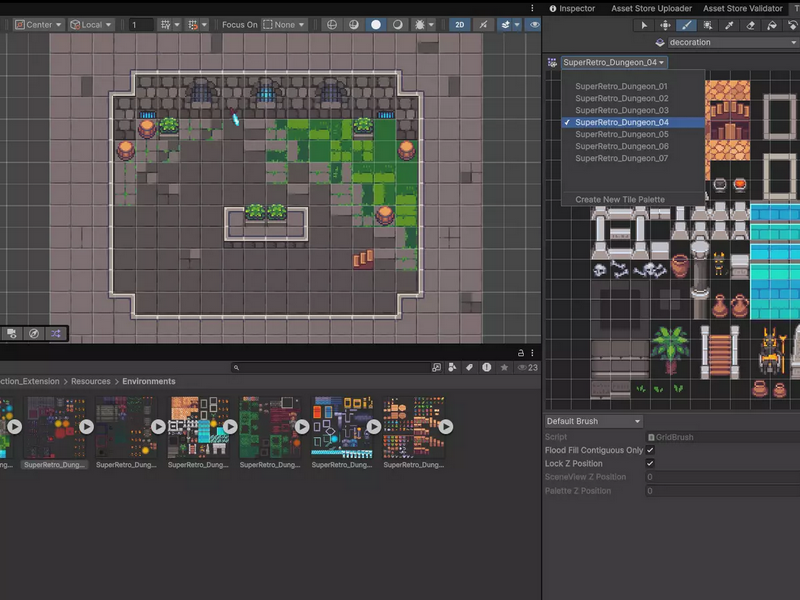Click the snap value field showing 1
This screenshot has height=600, width=800.
tap(140, 24)
